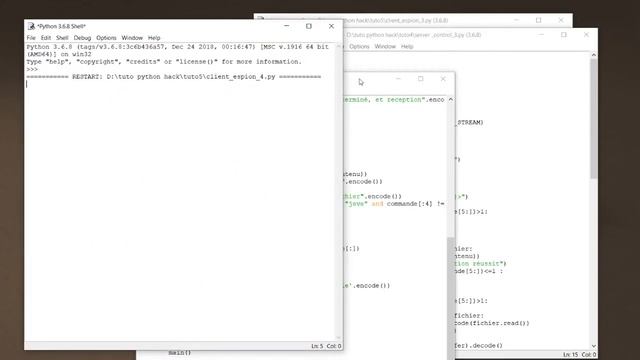Close the client_espion_3.py editor window
Screen dimensions: 640x360
(561, 20)
